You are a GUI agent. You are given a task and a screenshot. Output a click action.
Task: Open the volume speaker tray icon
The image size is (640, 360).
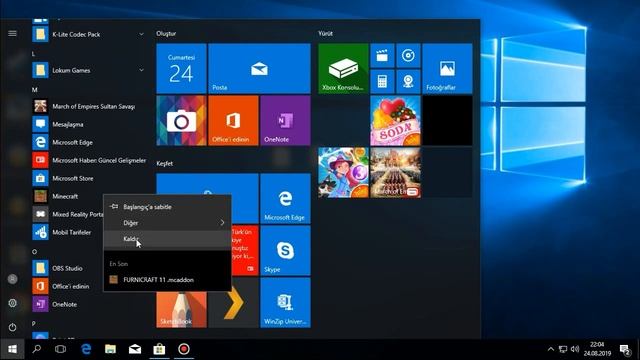point(575,349)
